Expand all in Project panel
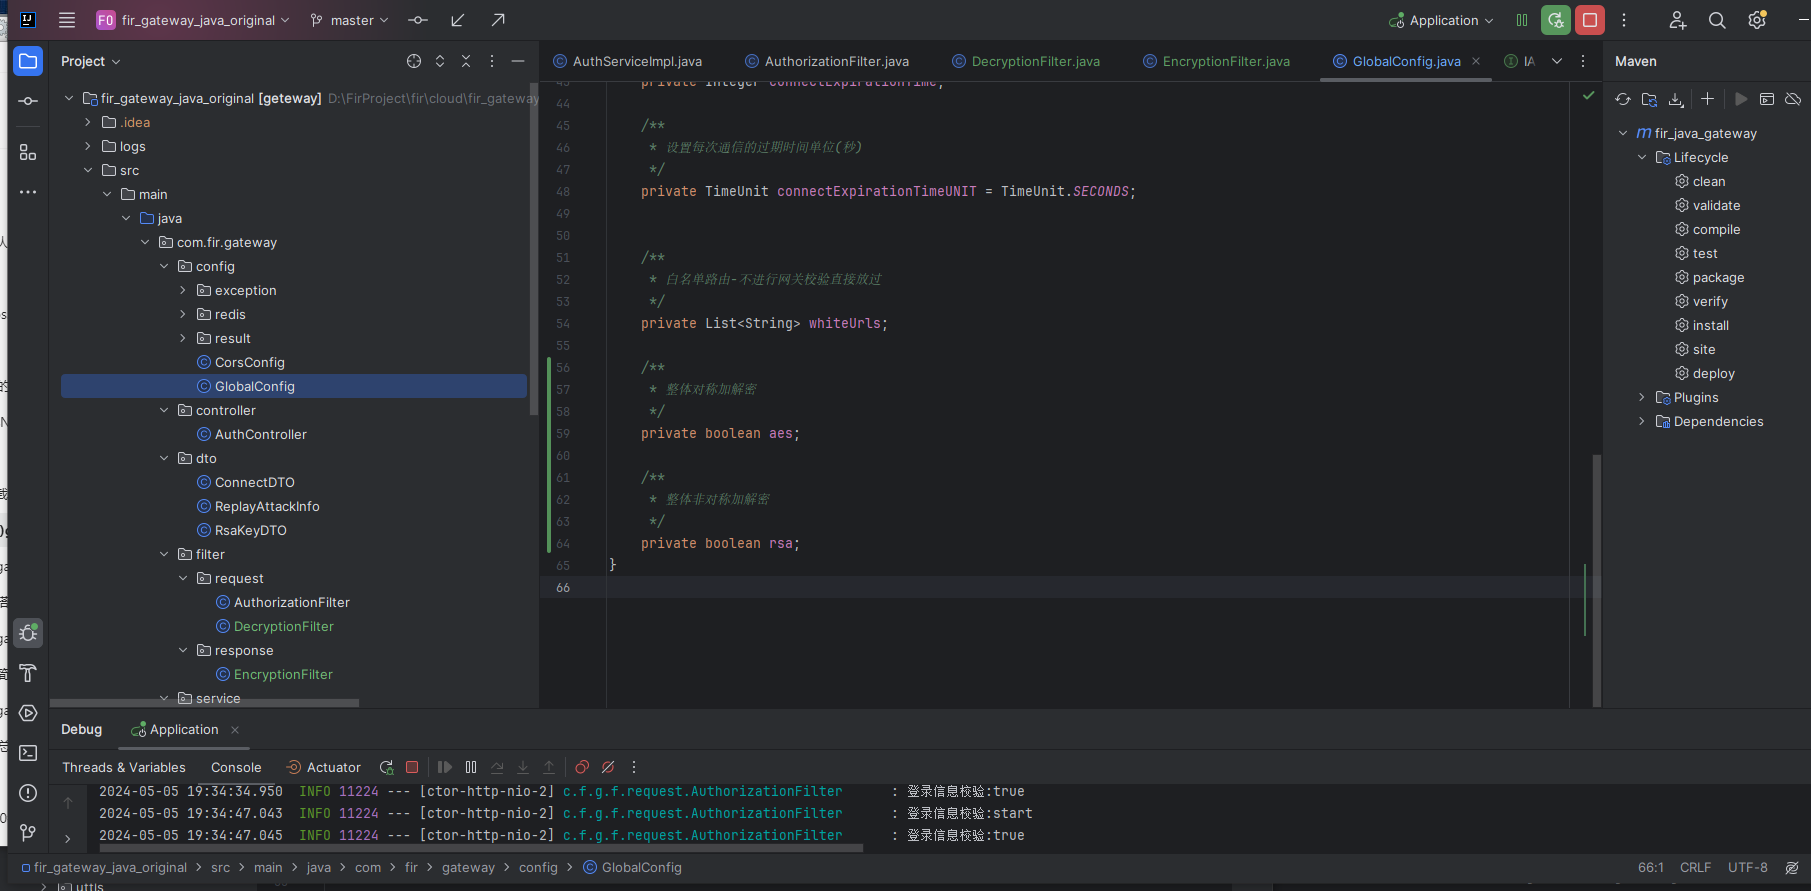This screenshot has width=1811, height=891. (440, 61)
